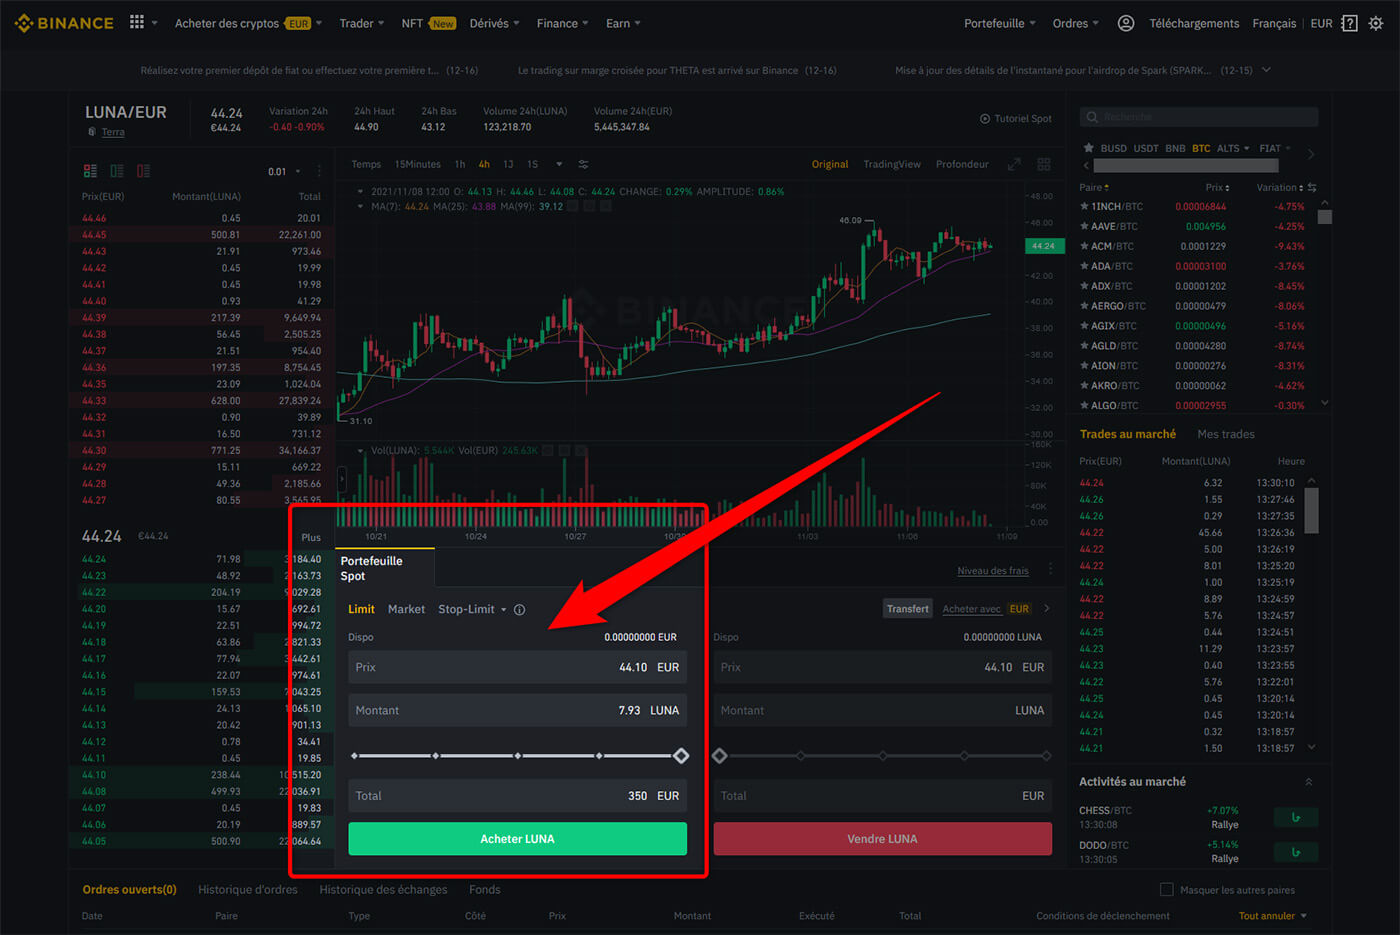Open Acheter des cryptos dropdown
This screenshot has width=1400, height=935.
click(x=248, y=23)
